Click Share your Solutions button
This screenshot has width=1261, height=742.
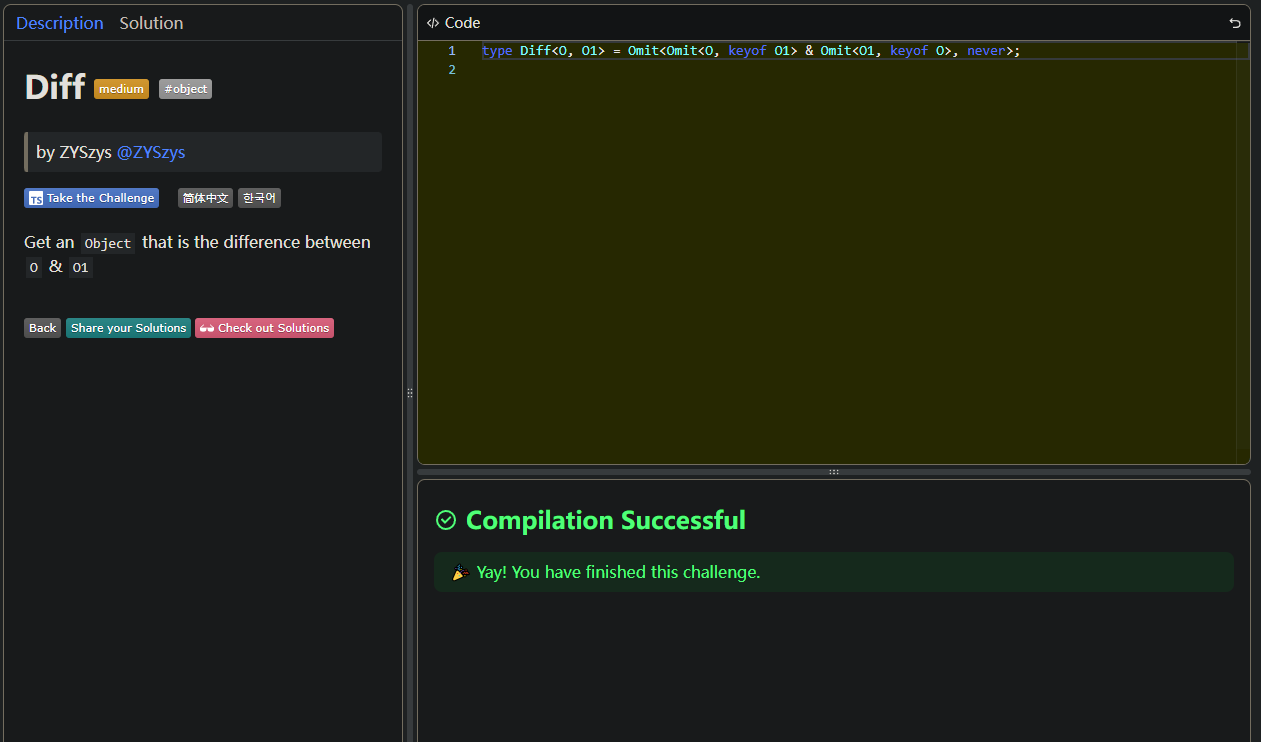point(128,328)
